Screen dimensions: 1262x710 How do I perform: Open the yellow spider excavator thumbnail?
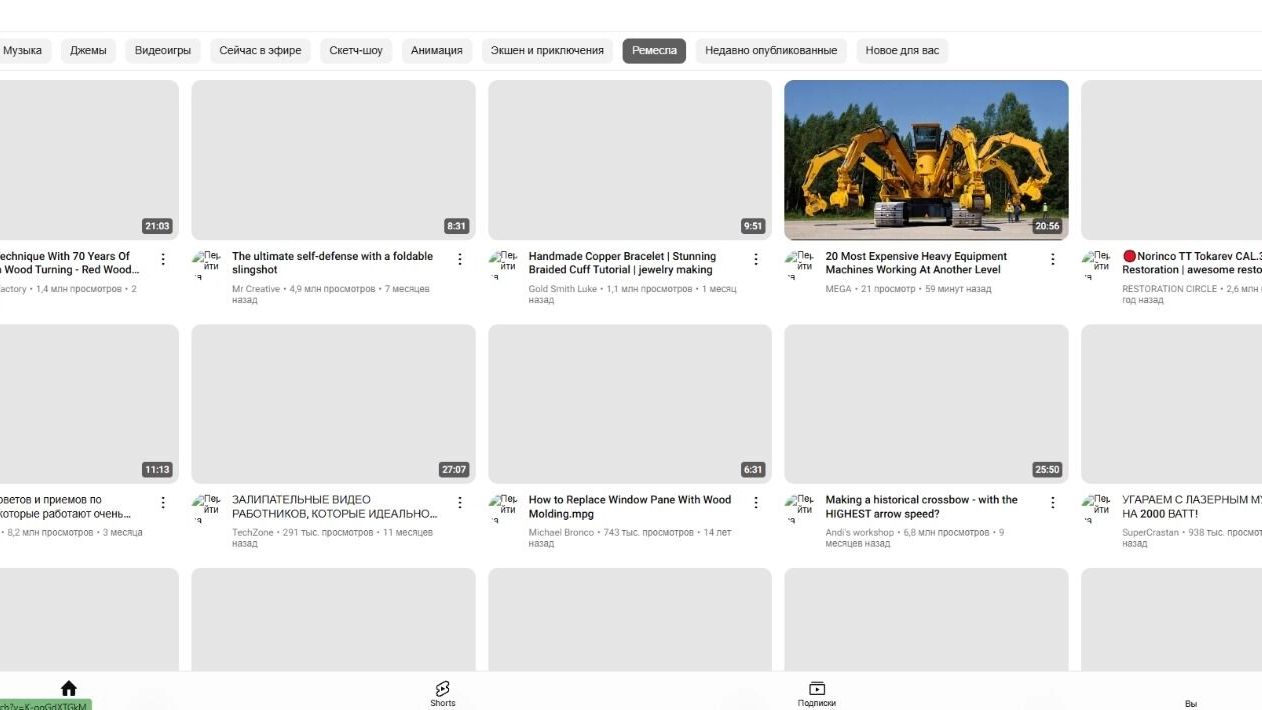coord(926,160)
